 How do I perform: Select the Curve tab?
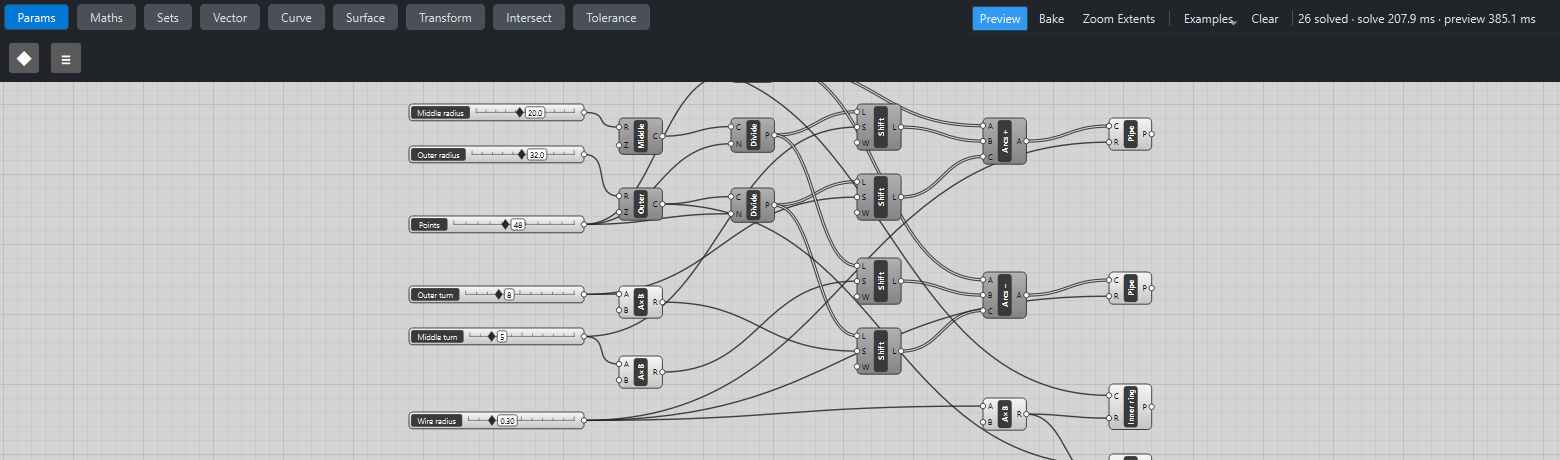tap(296, 18)
